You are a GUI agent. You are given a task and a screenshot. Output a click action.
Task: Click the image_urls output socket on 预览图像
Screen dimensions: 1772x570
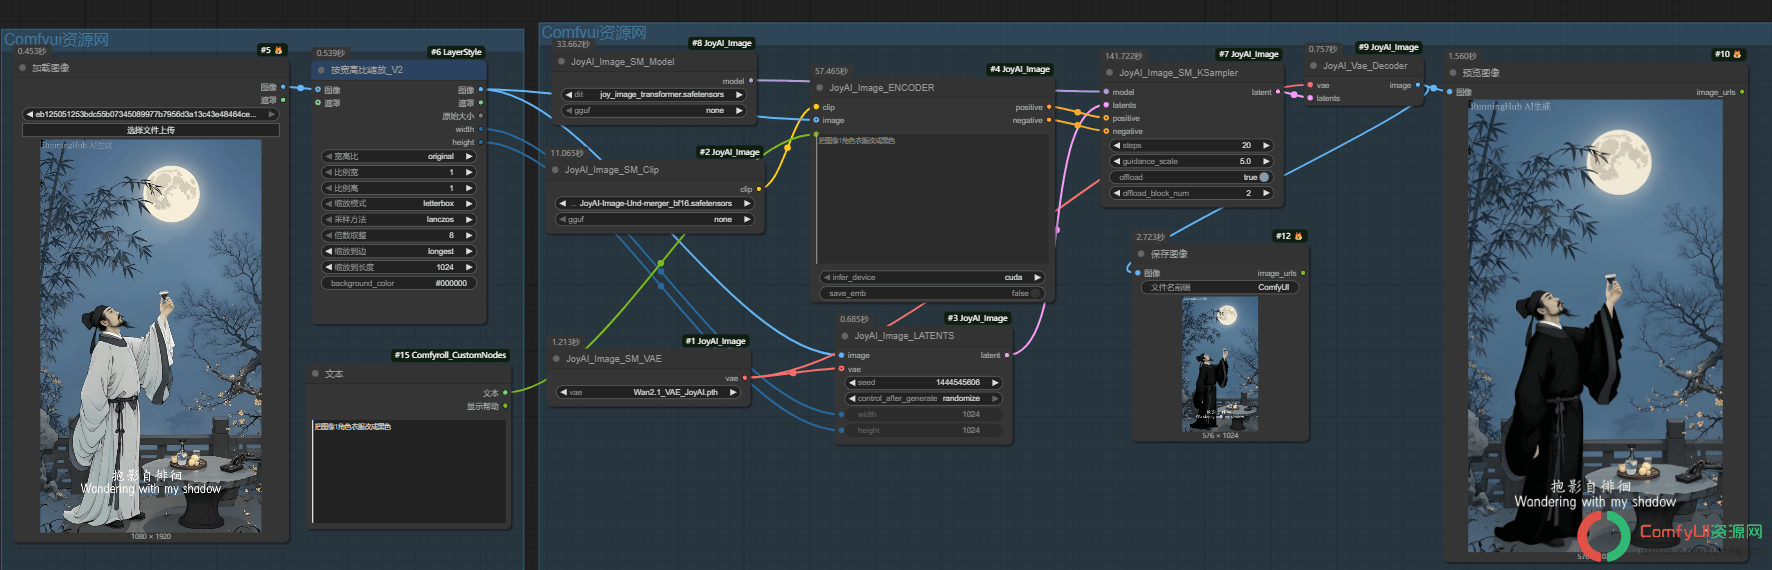1742,92
